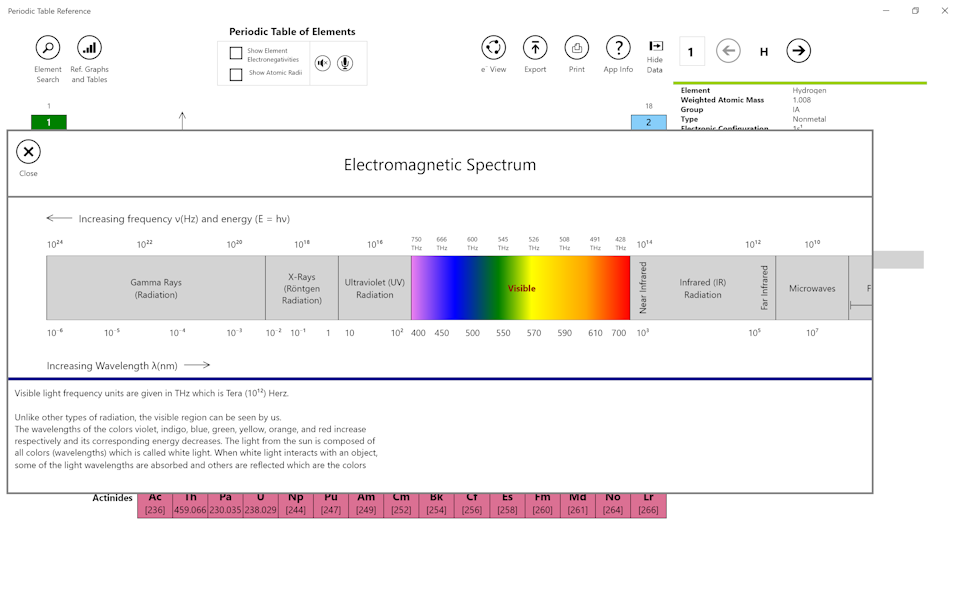Close the Electromagnetic Spectrum dialog
The height and width of the screenshot is (614, 960).
(28, 152)
